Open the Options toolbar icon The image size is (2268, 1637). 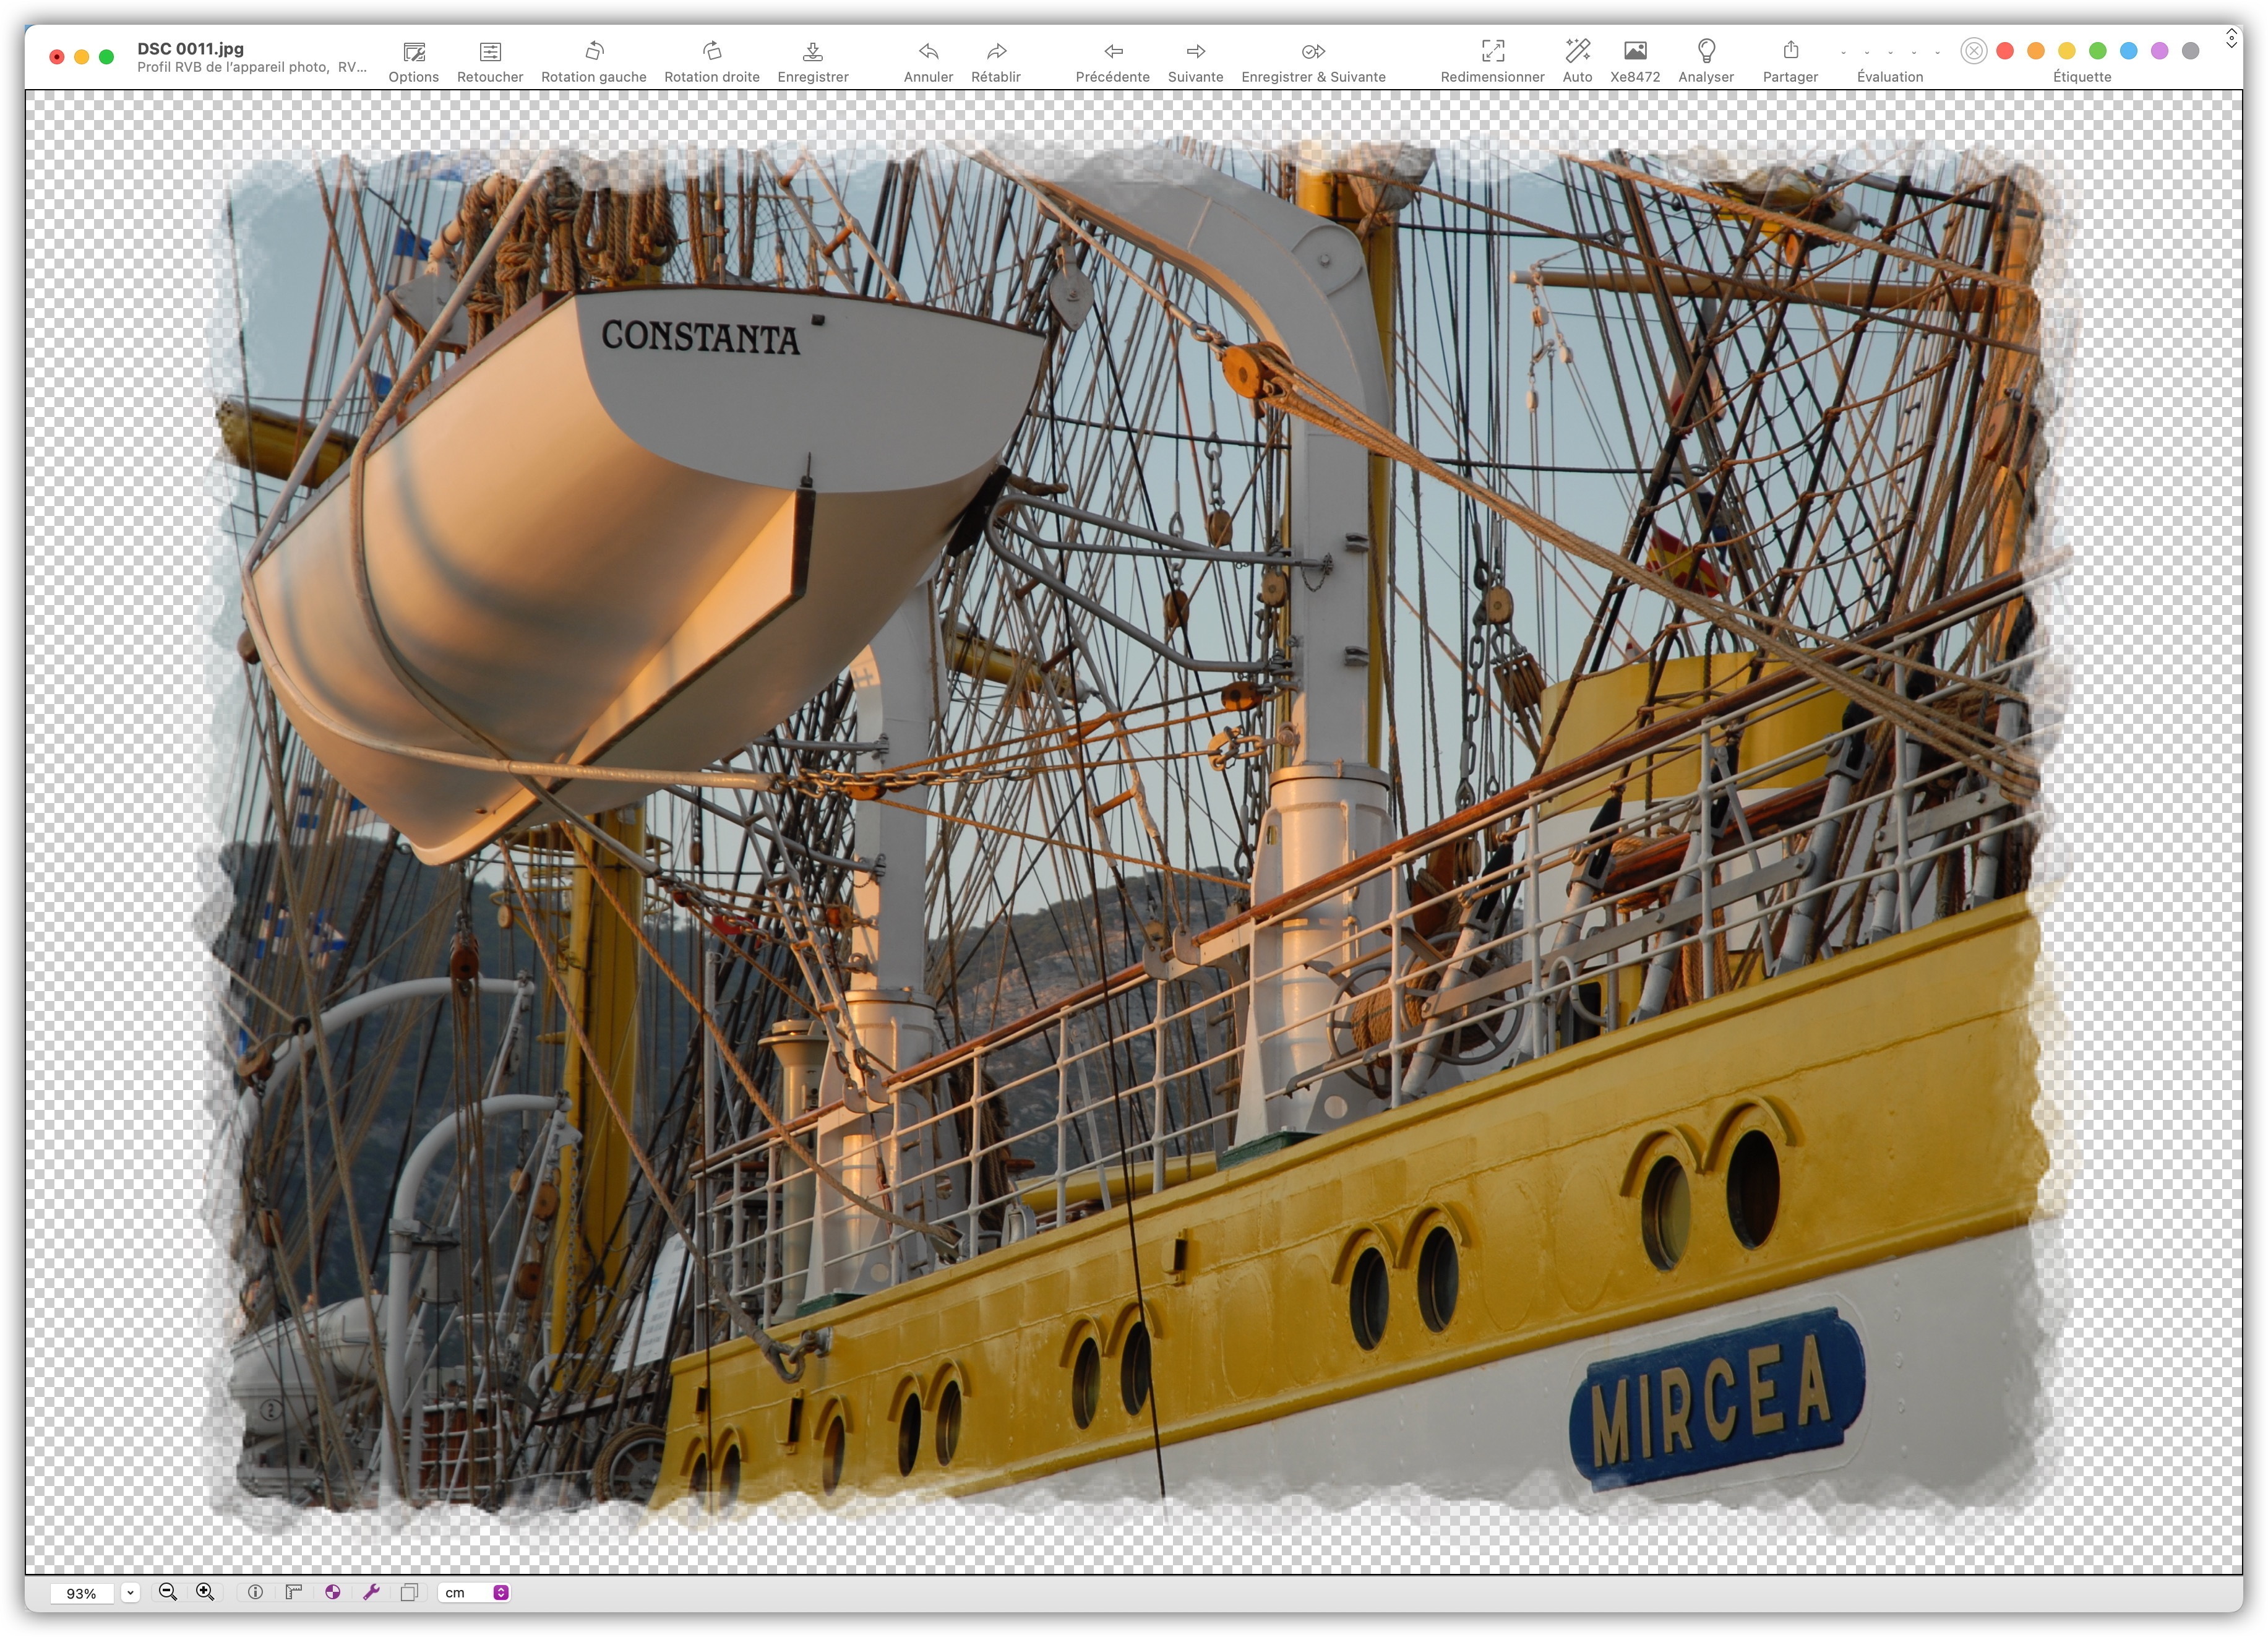pyautogui.click(x=414, y=51)
